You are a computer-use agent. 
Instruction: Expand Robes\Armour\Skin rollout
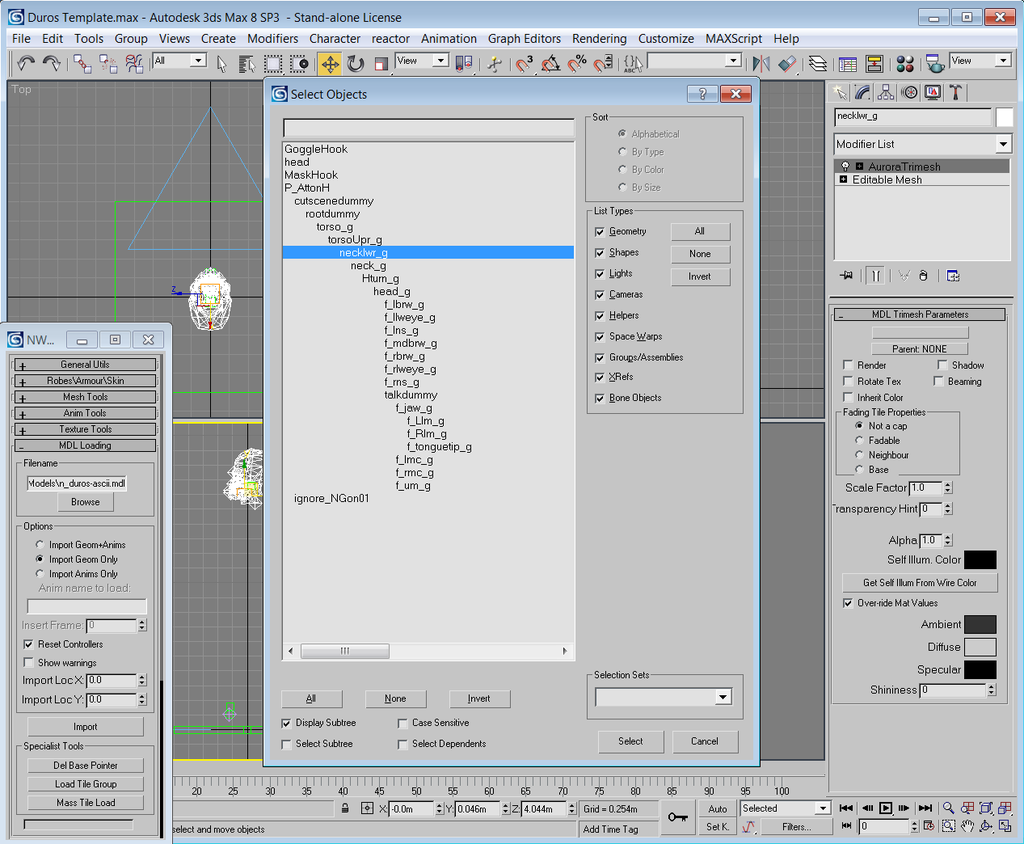coord(85,381)
